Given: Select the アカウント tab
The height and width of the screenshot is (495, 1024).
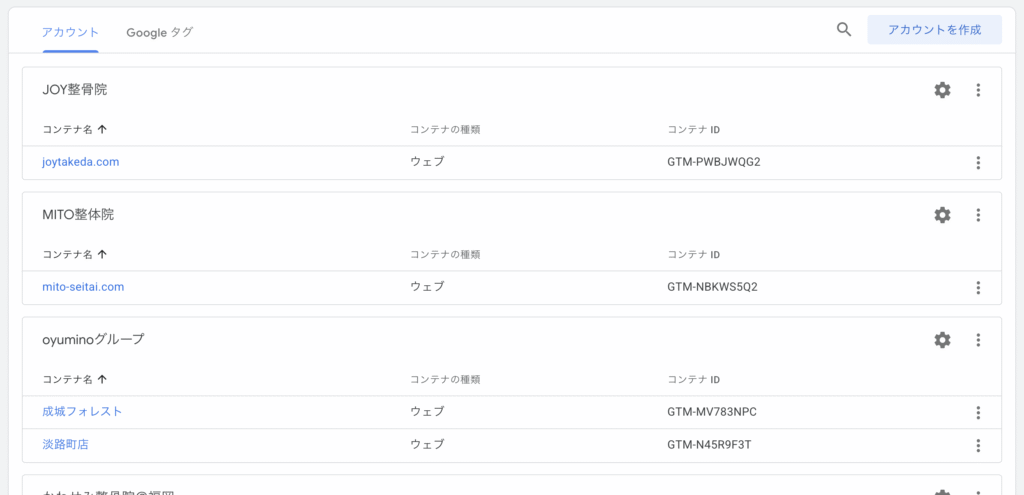Looking at the screenshot, I should (x=70, y=32).
